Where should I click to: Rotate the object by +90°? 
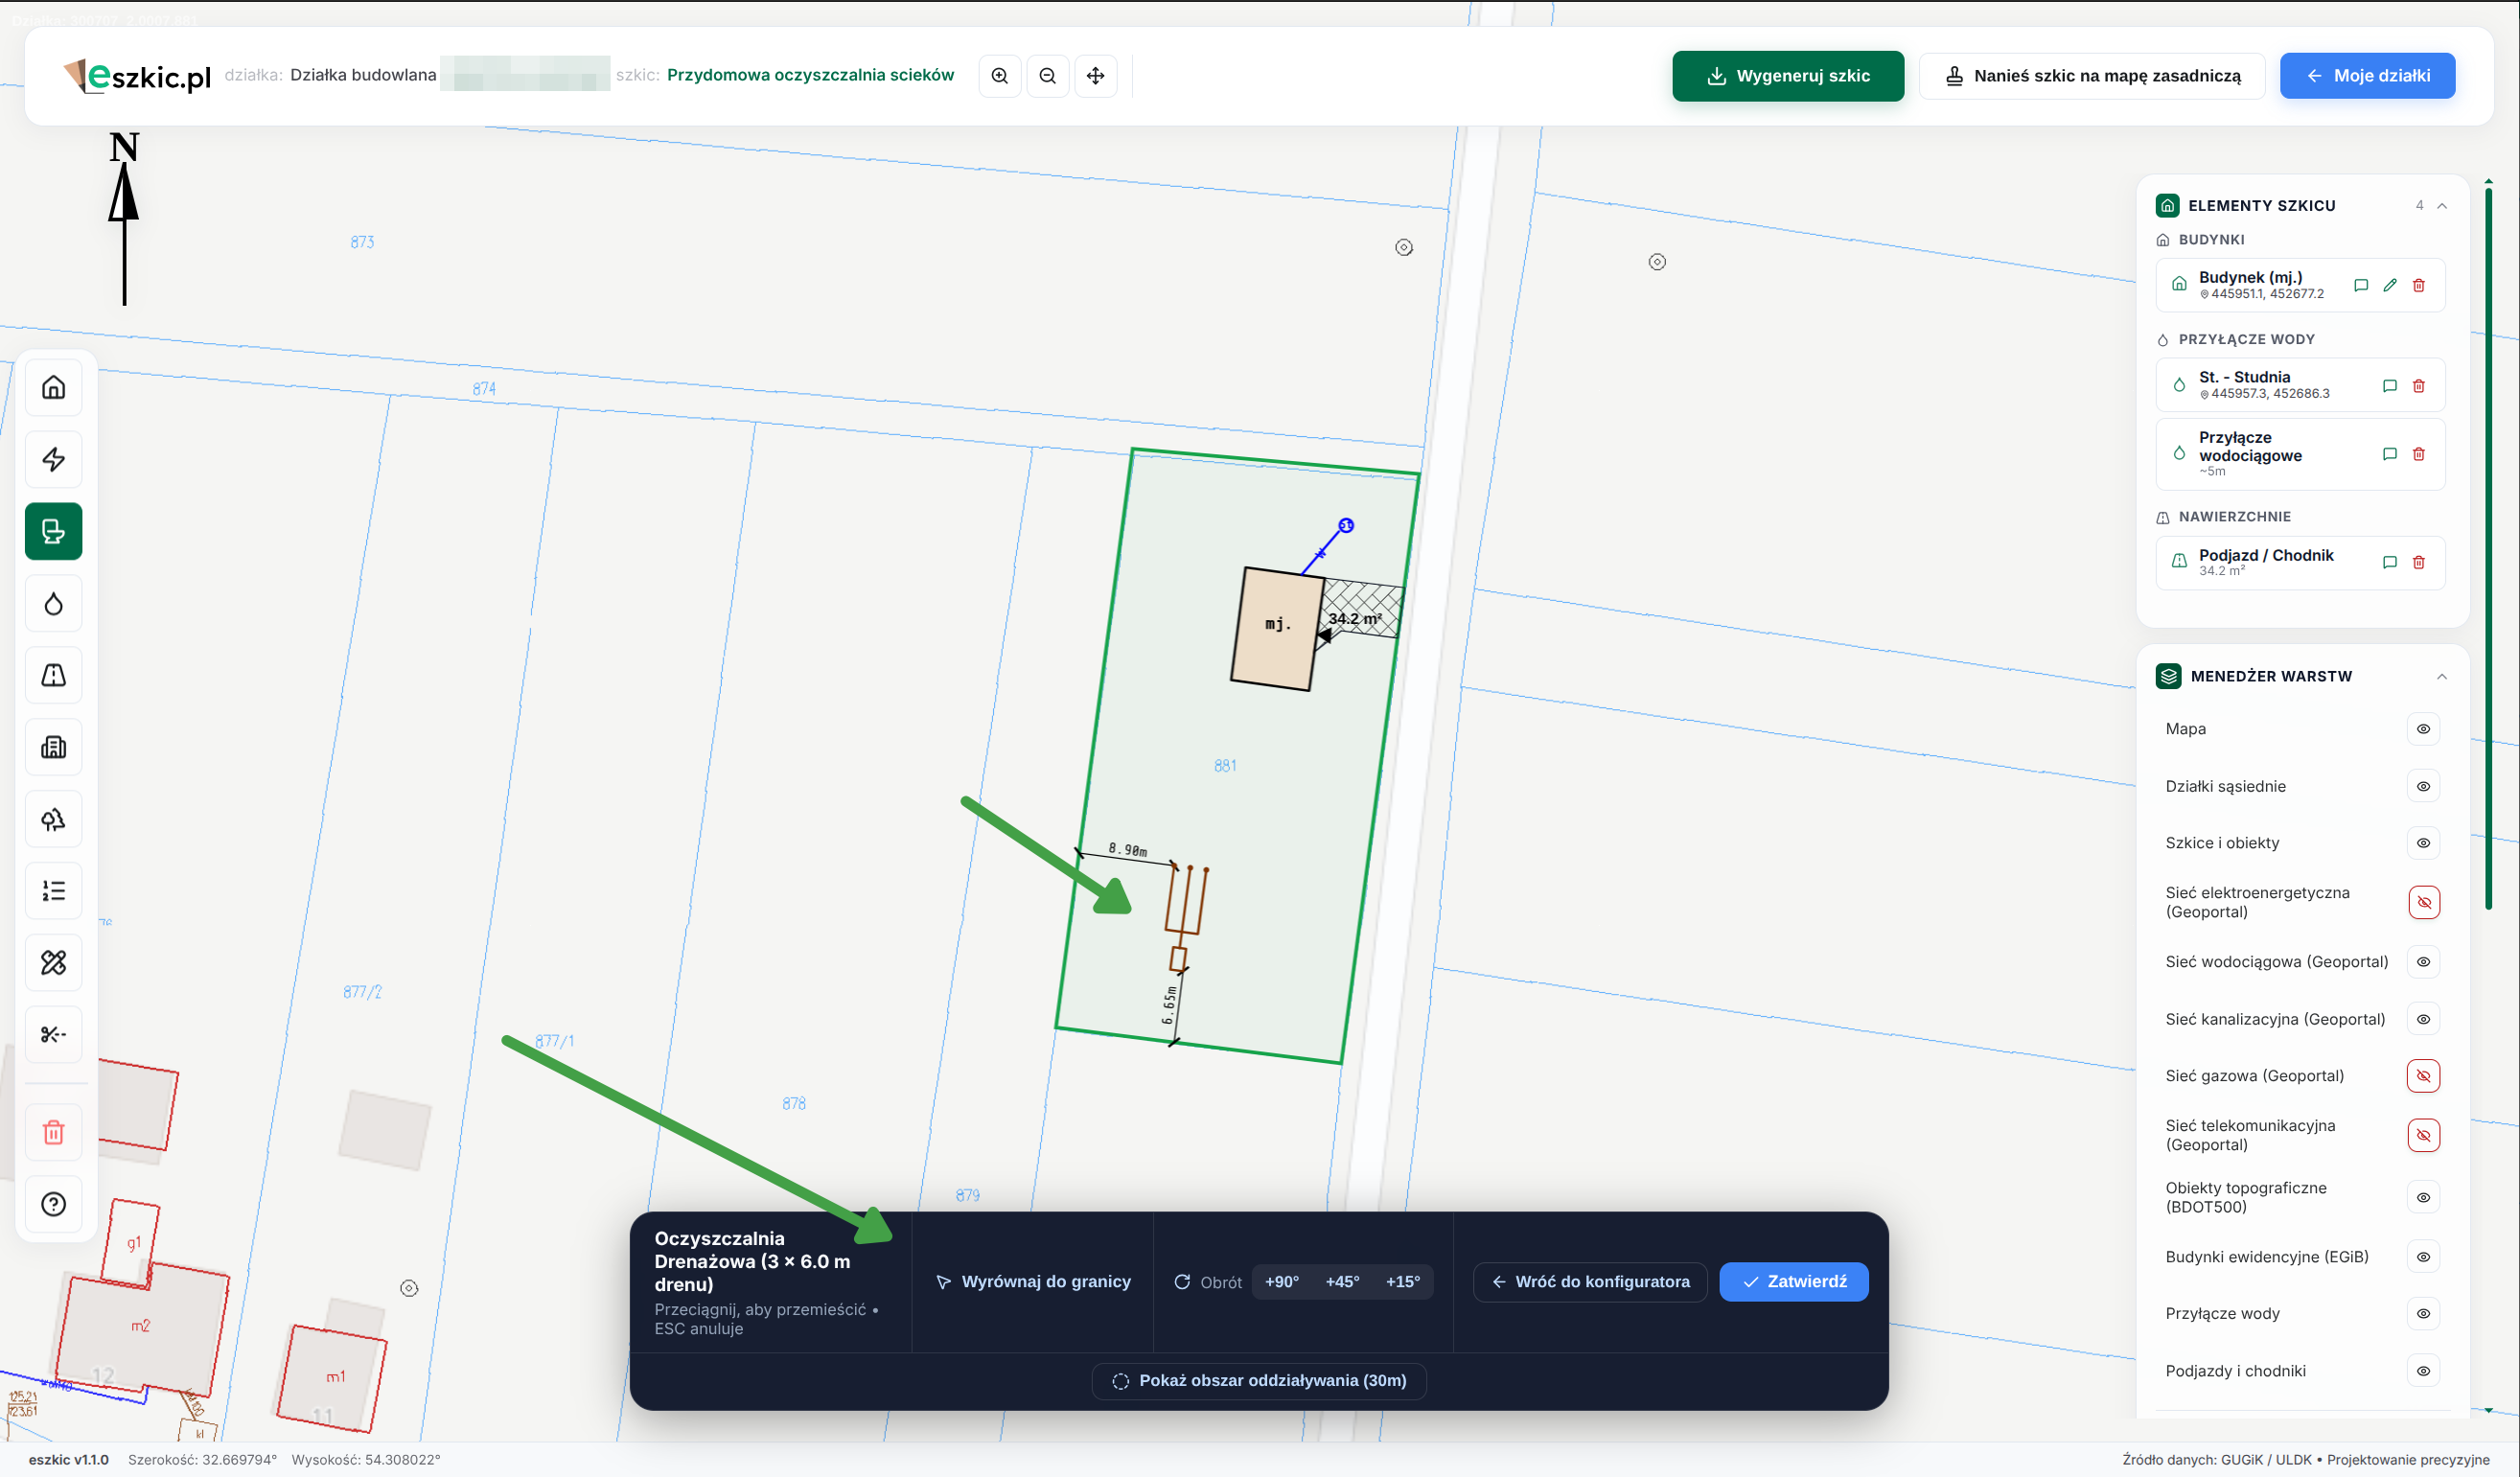(x=1281, y=1282)
